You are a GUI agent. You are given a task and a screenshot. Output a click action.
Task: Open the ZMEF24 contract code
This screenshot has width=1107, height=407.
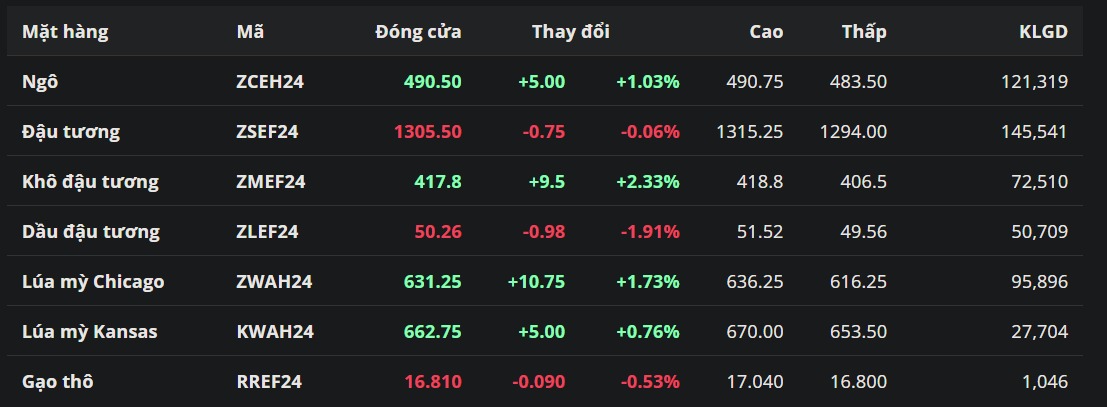click(271, 181)
